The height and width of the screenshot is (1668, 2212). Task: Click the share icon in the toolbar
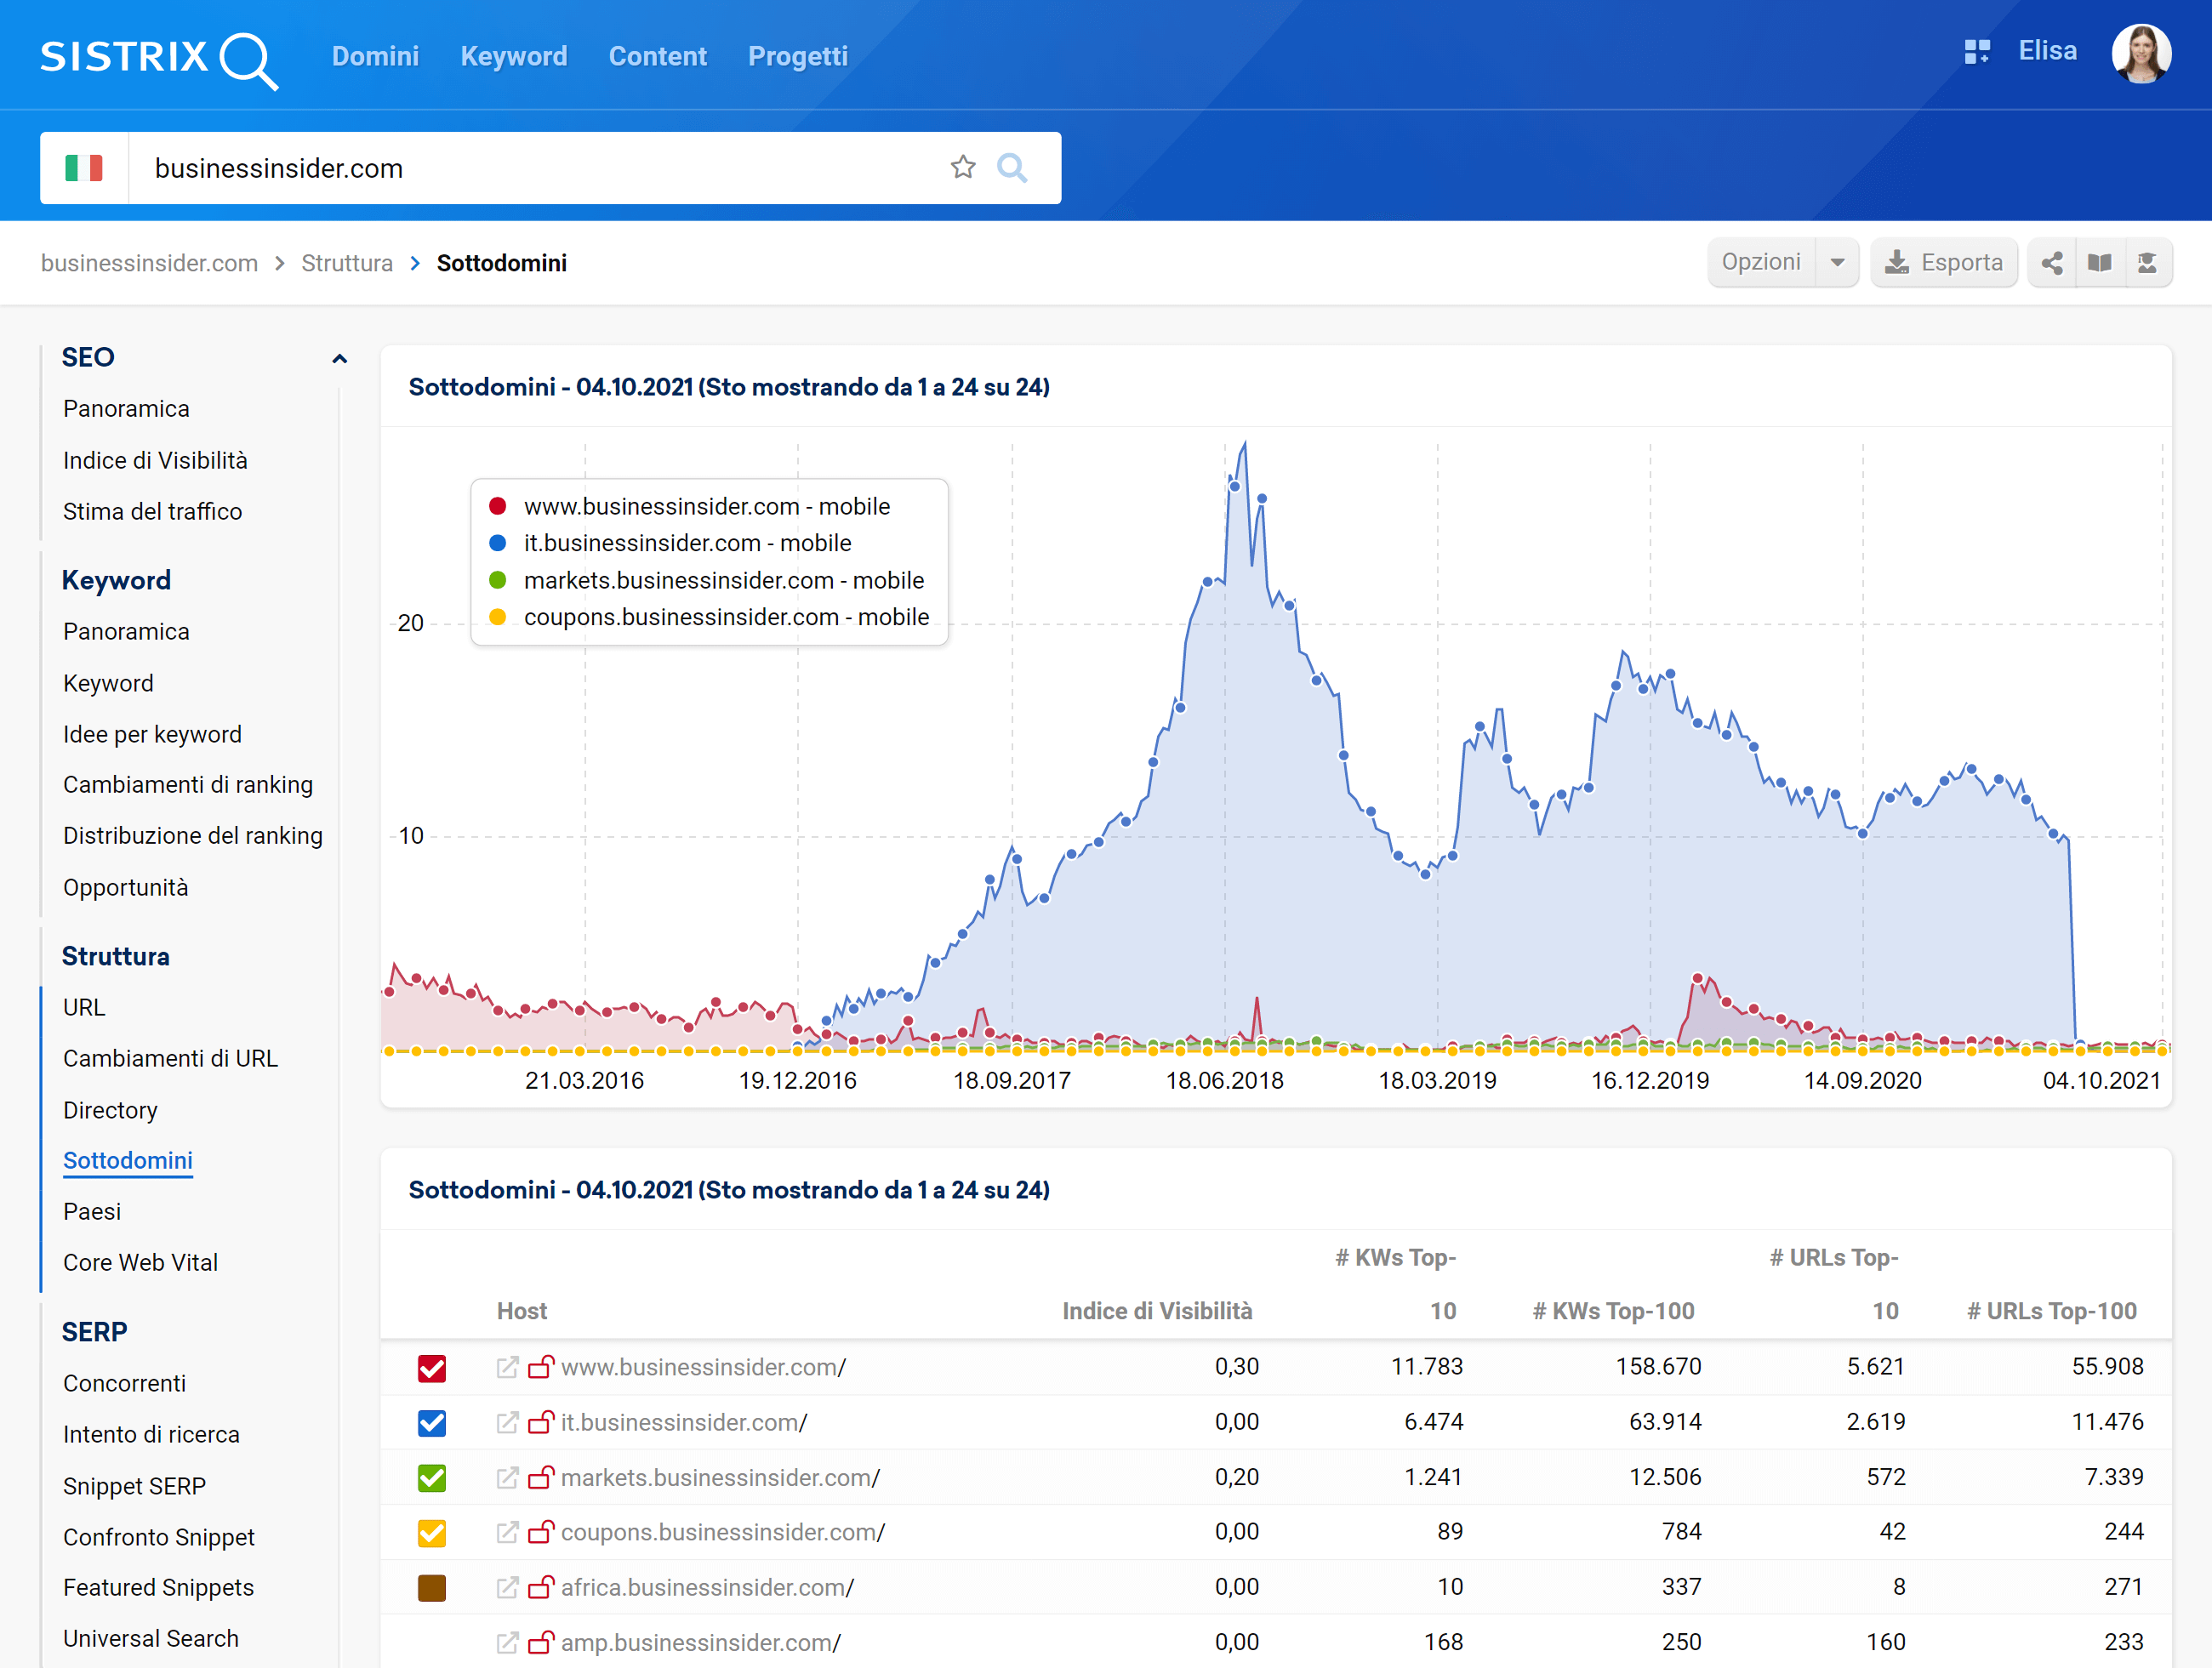click(2052, 263)
